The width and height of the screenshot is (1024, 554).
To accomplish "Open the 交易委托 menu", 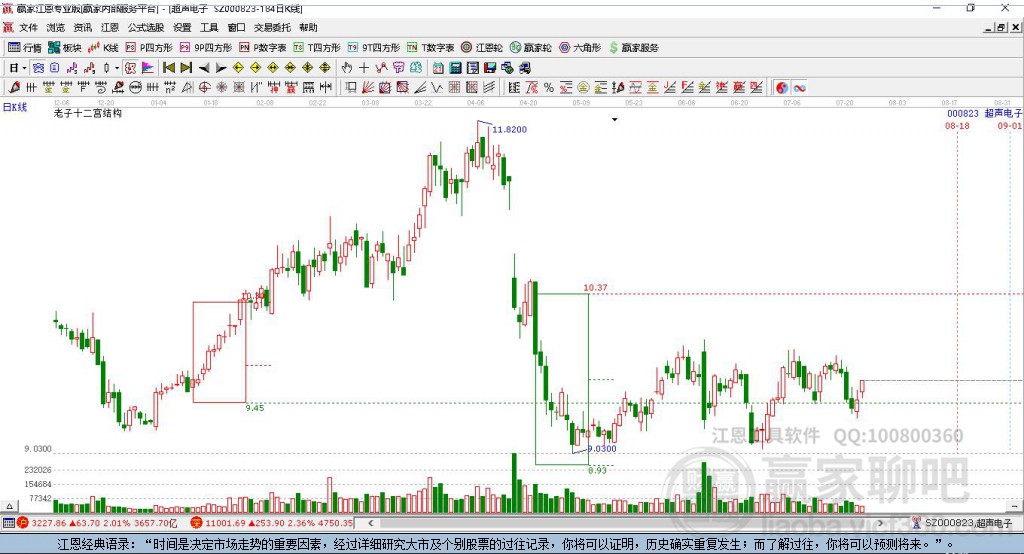I will 272,27.
